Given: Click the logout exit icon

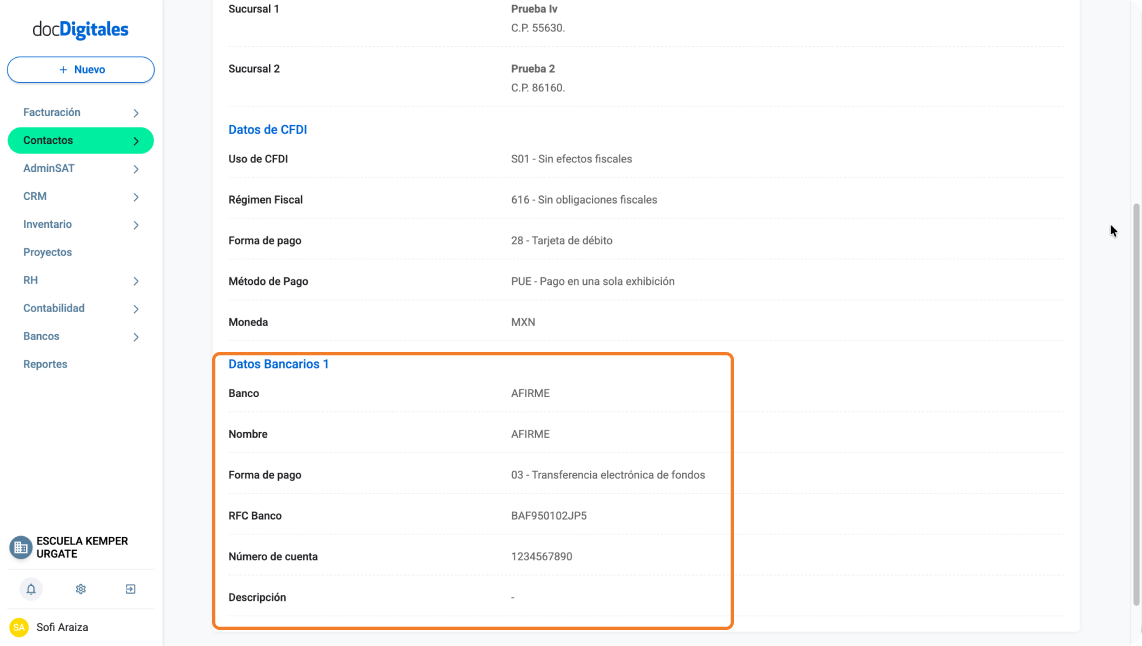Looking at the screenshot, I should (x=130, y=589).
